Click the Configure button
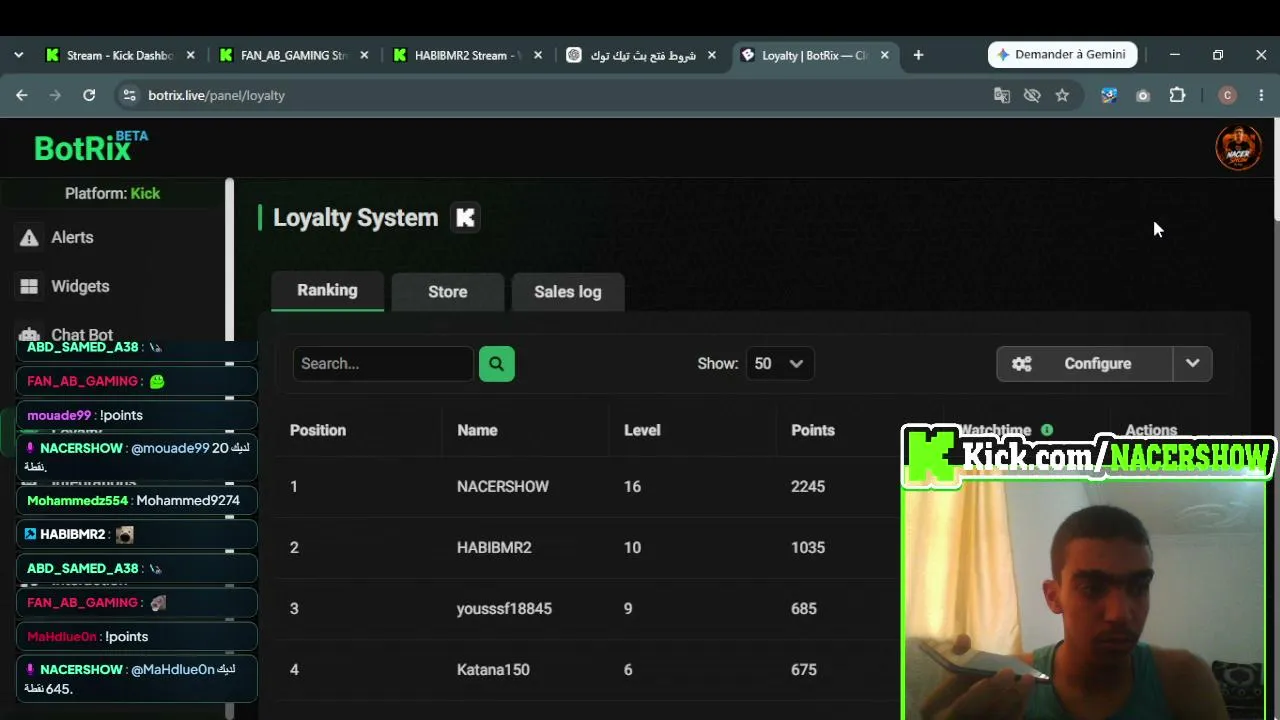This screenshot has height=720, width=1280. pos(1085,364)
